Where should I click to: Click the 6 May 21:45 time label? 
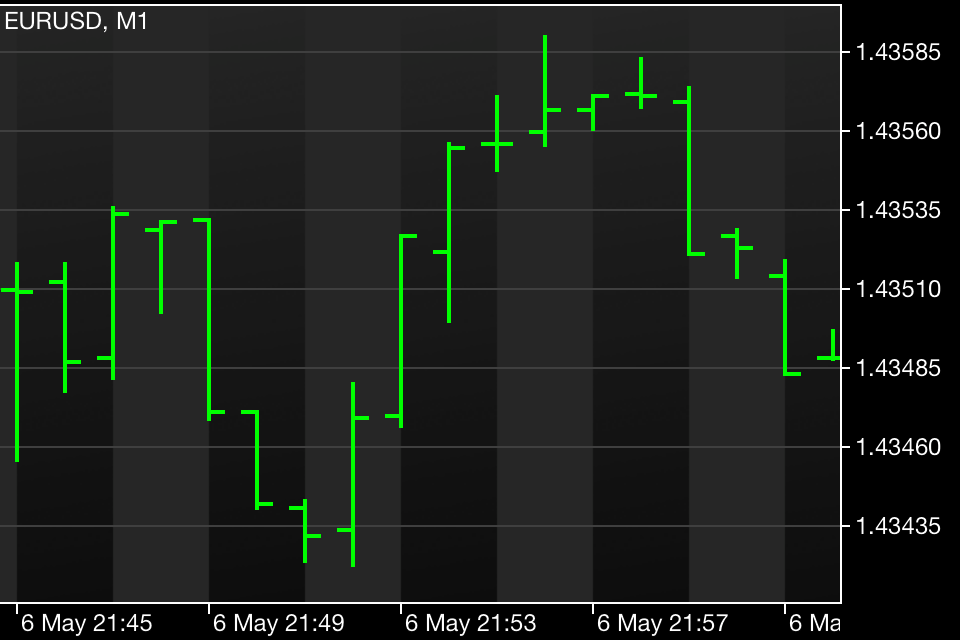tap(86, 623)
